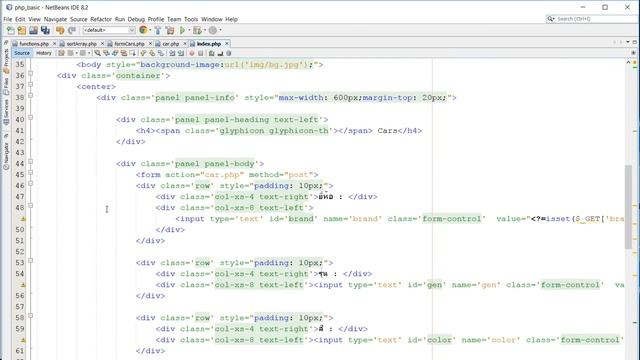Click the Profile Project toolbar icon
This screenshot has width=640, height=360.
213,30
